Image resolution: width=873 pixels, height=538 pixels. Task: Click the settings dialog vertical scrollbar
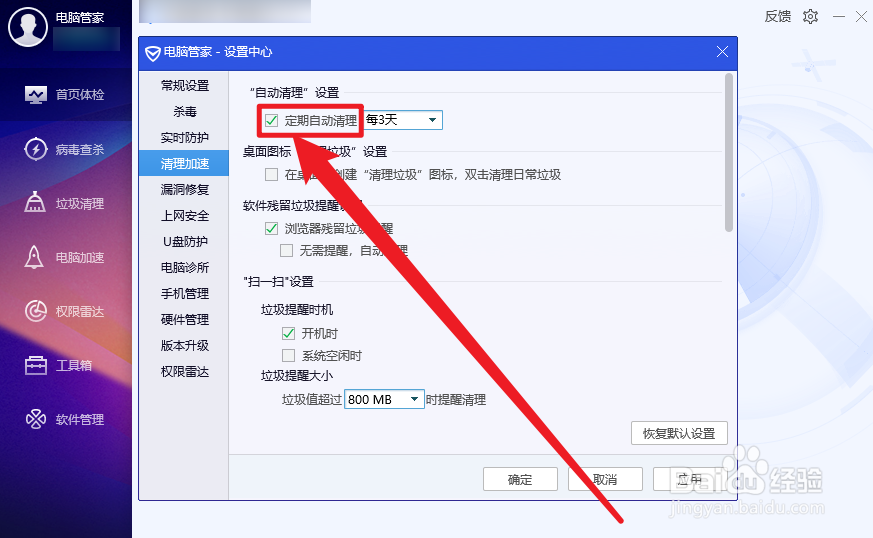(x=729, y=153)
